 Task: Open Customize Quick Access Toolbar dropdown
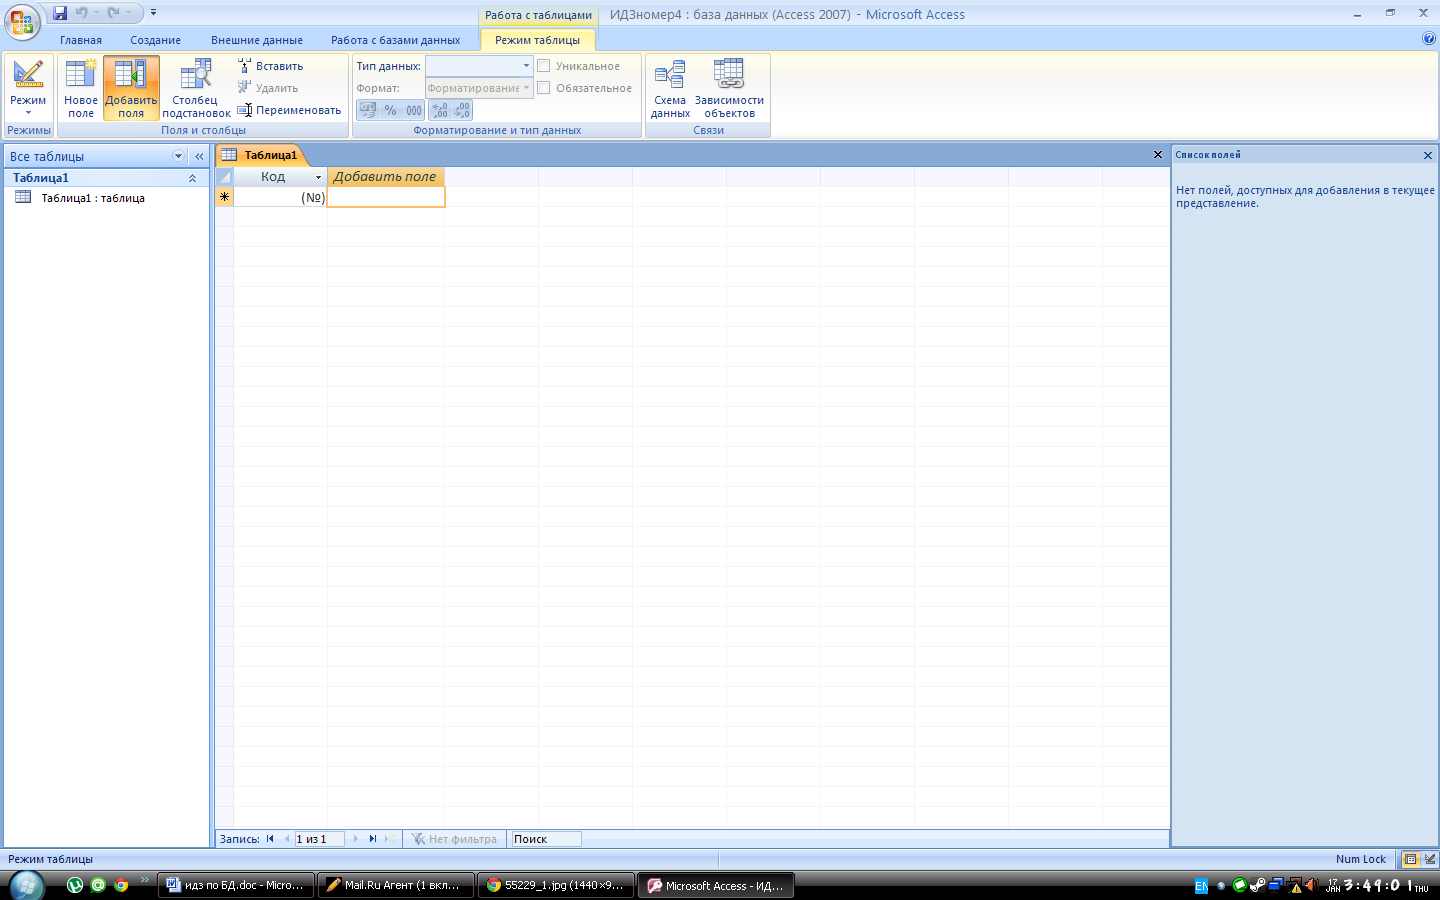153,13
